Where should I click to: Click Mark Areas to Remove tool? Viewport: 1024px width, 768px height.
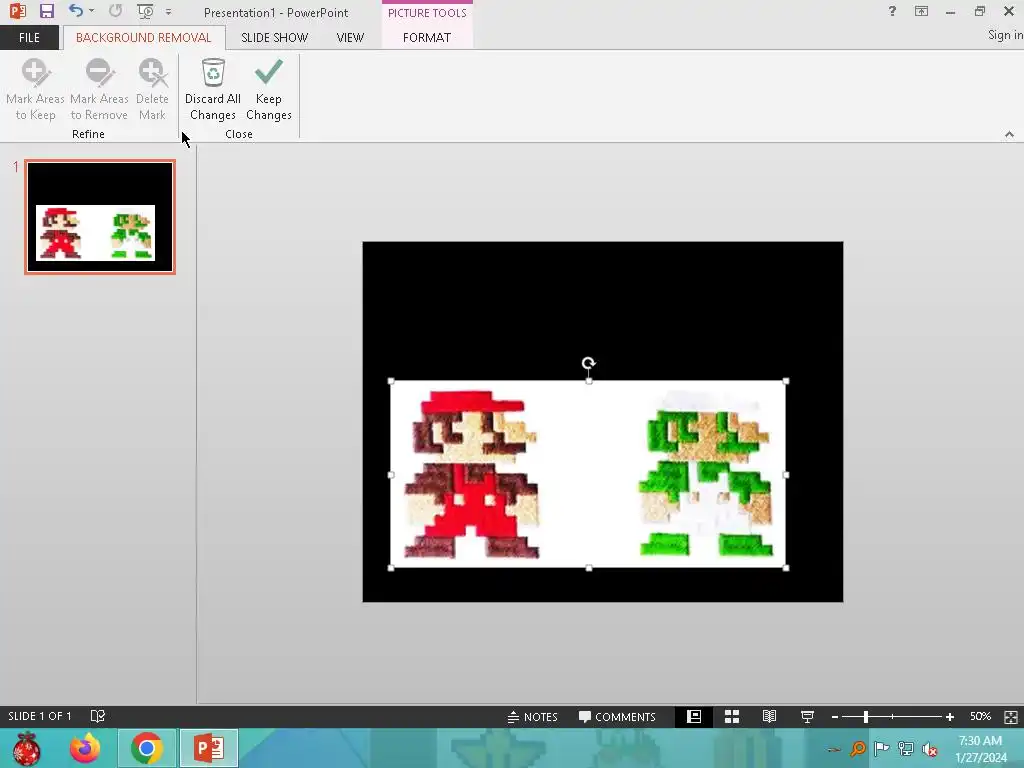click(x=99, y=89)
